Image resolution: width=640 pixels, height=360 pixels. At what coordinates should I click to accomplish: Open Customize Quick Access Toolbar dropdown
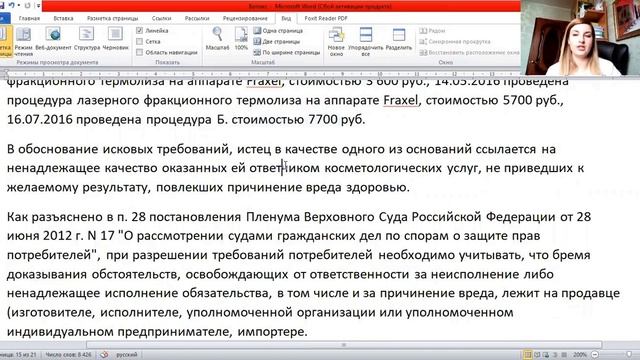38,6
